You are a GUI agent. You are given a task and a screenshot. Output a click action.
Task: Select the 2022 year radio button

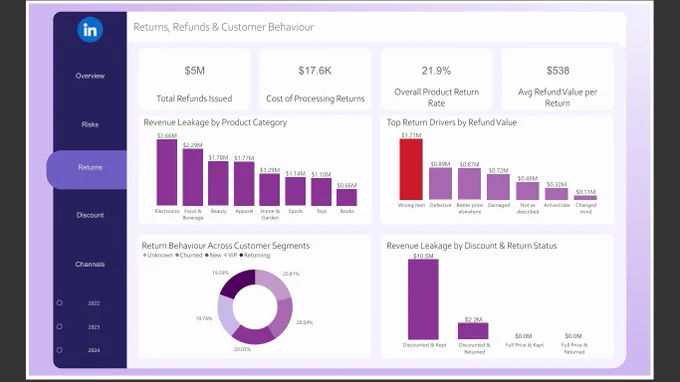coord(59,303)
